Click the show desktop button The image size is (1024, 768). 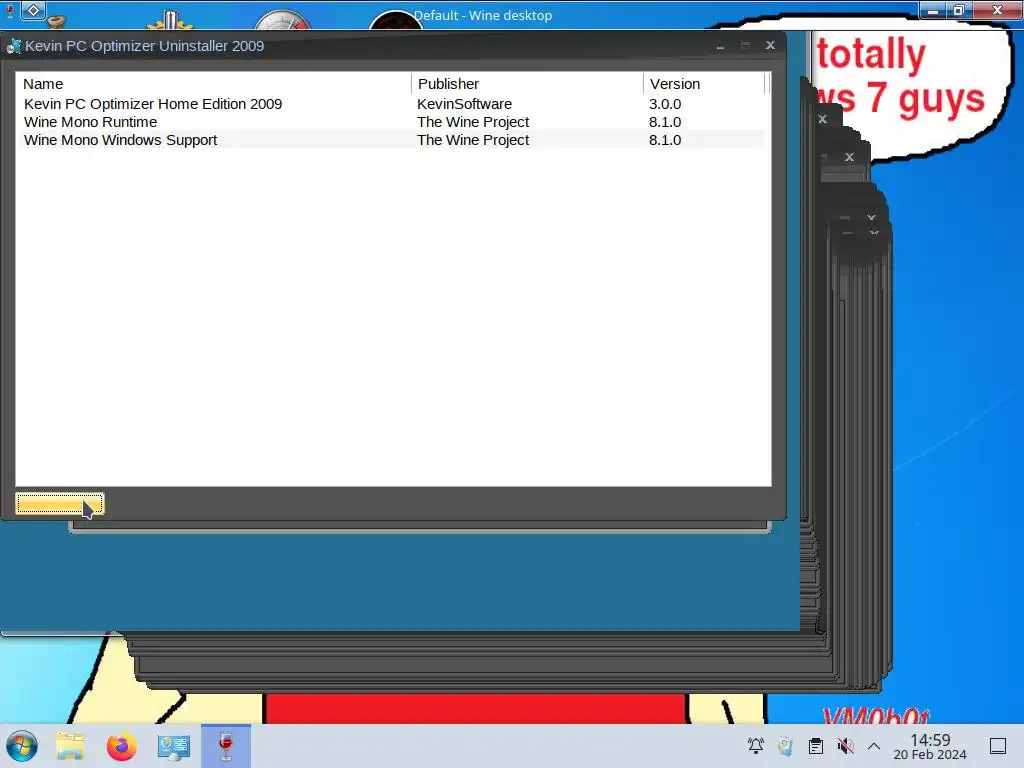(997, 746)
